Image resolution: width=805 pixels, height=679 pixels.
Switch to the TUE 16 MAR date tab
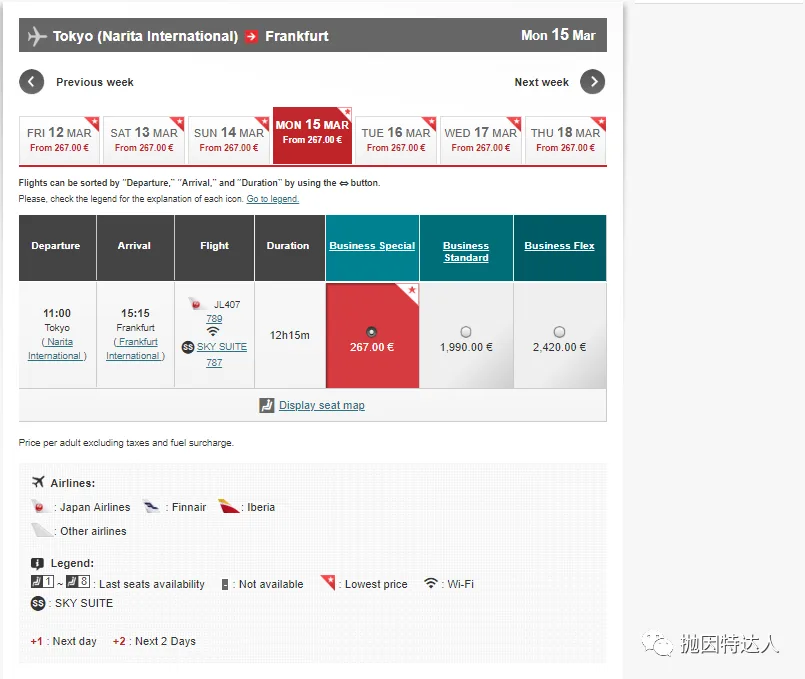point(396,140)
